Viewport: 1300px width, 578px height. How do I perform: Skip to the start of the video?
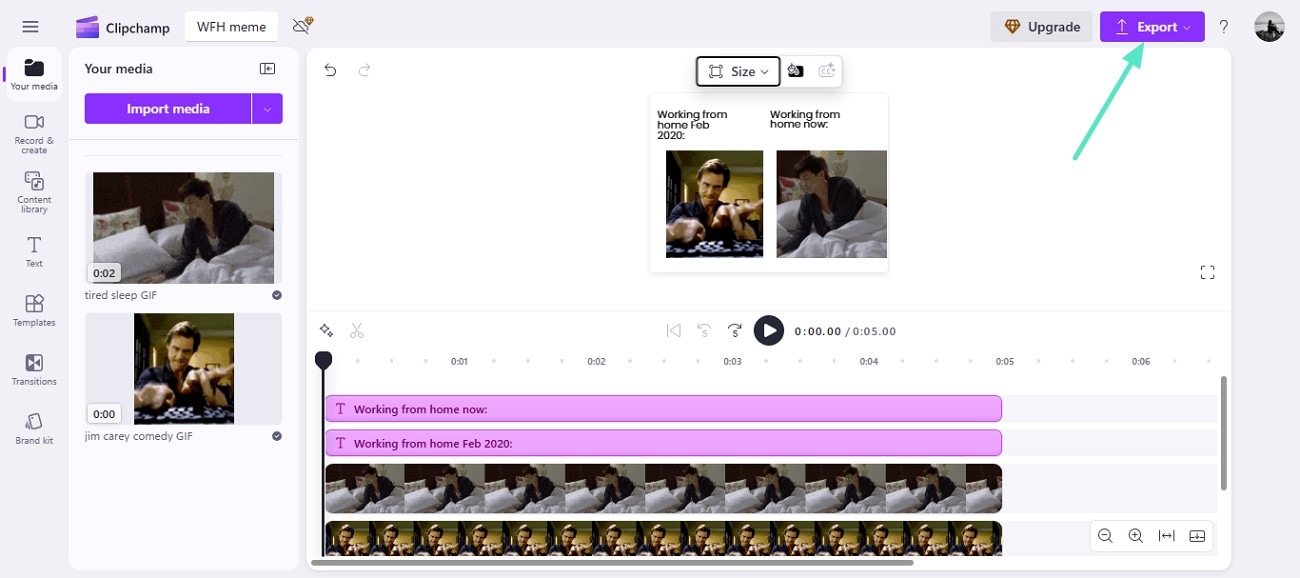click(674, 330)
